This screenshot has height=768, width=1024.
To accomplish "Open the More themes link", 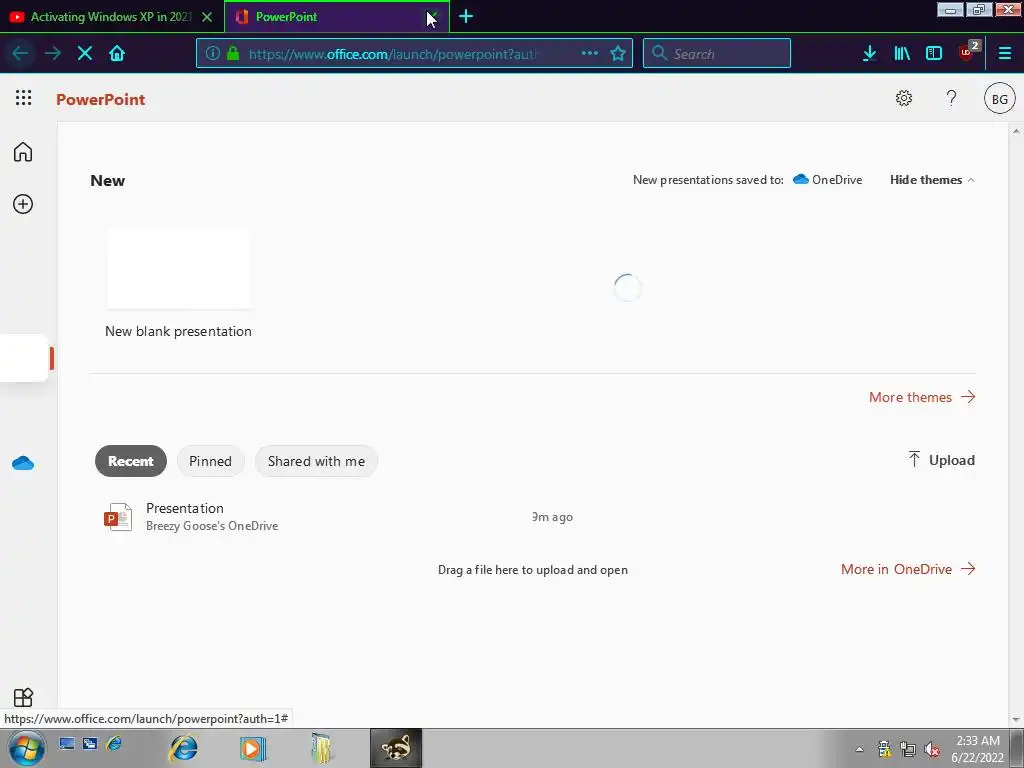I will [x=922, y=397].
